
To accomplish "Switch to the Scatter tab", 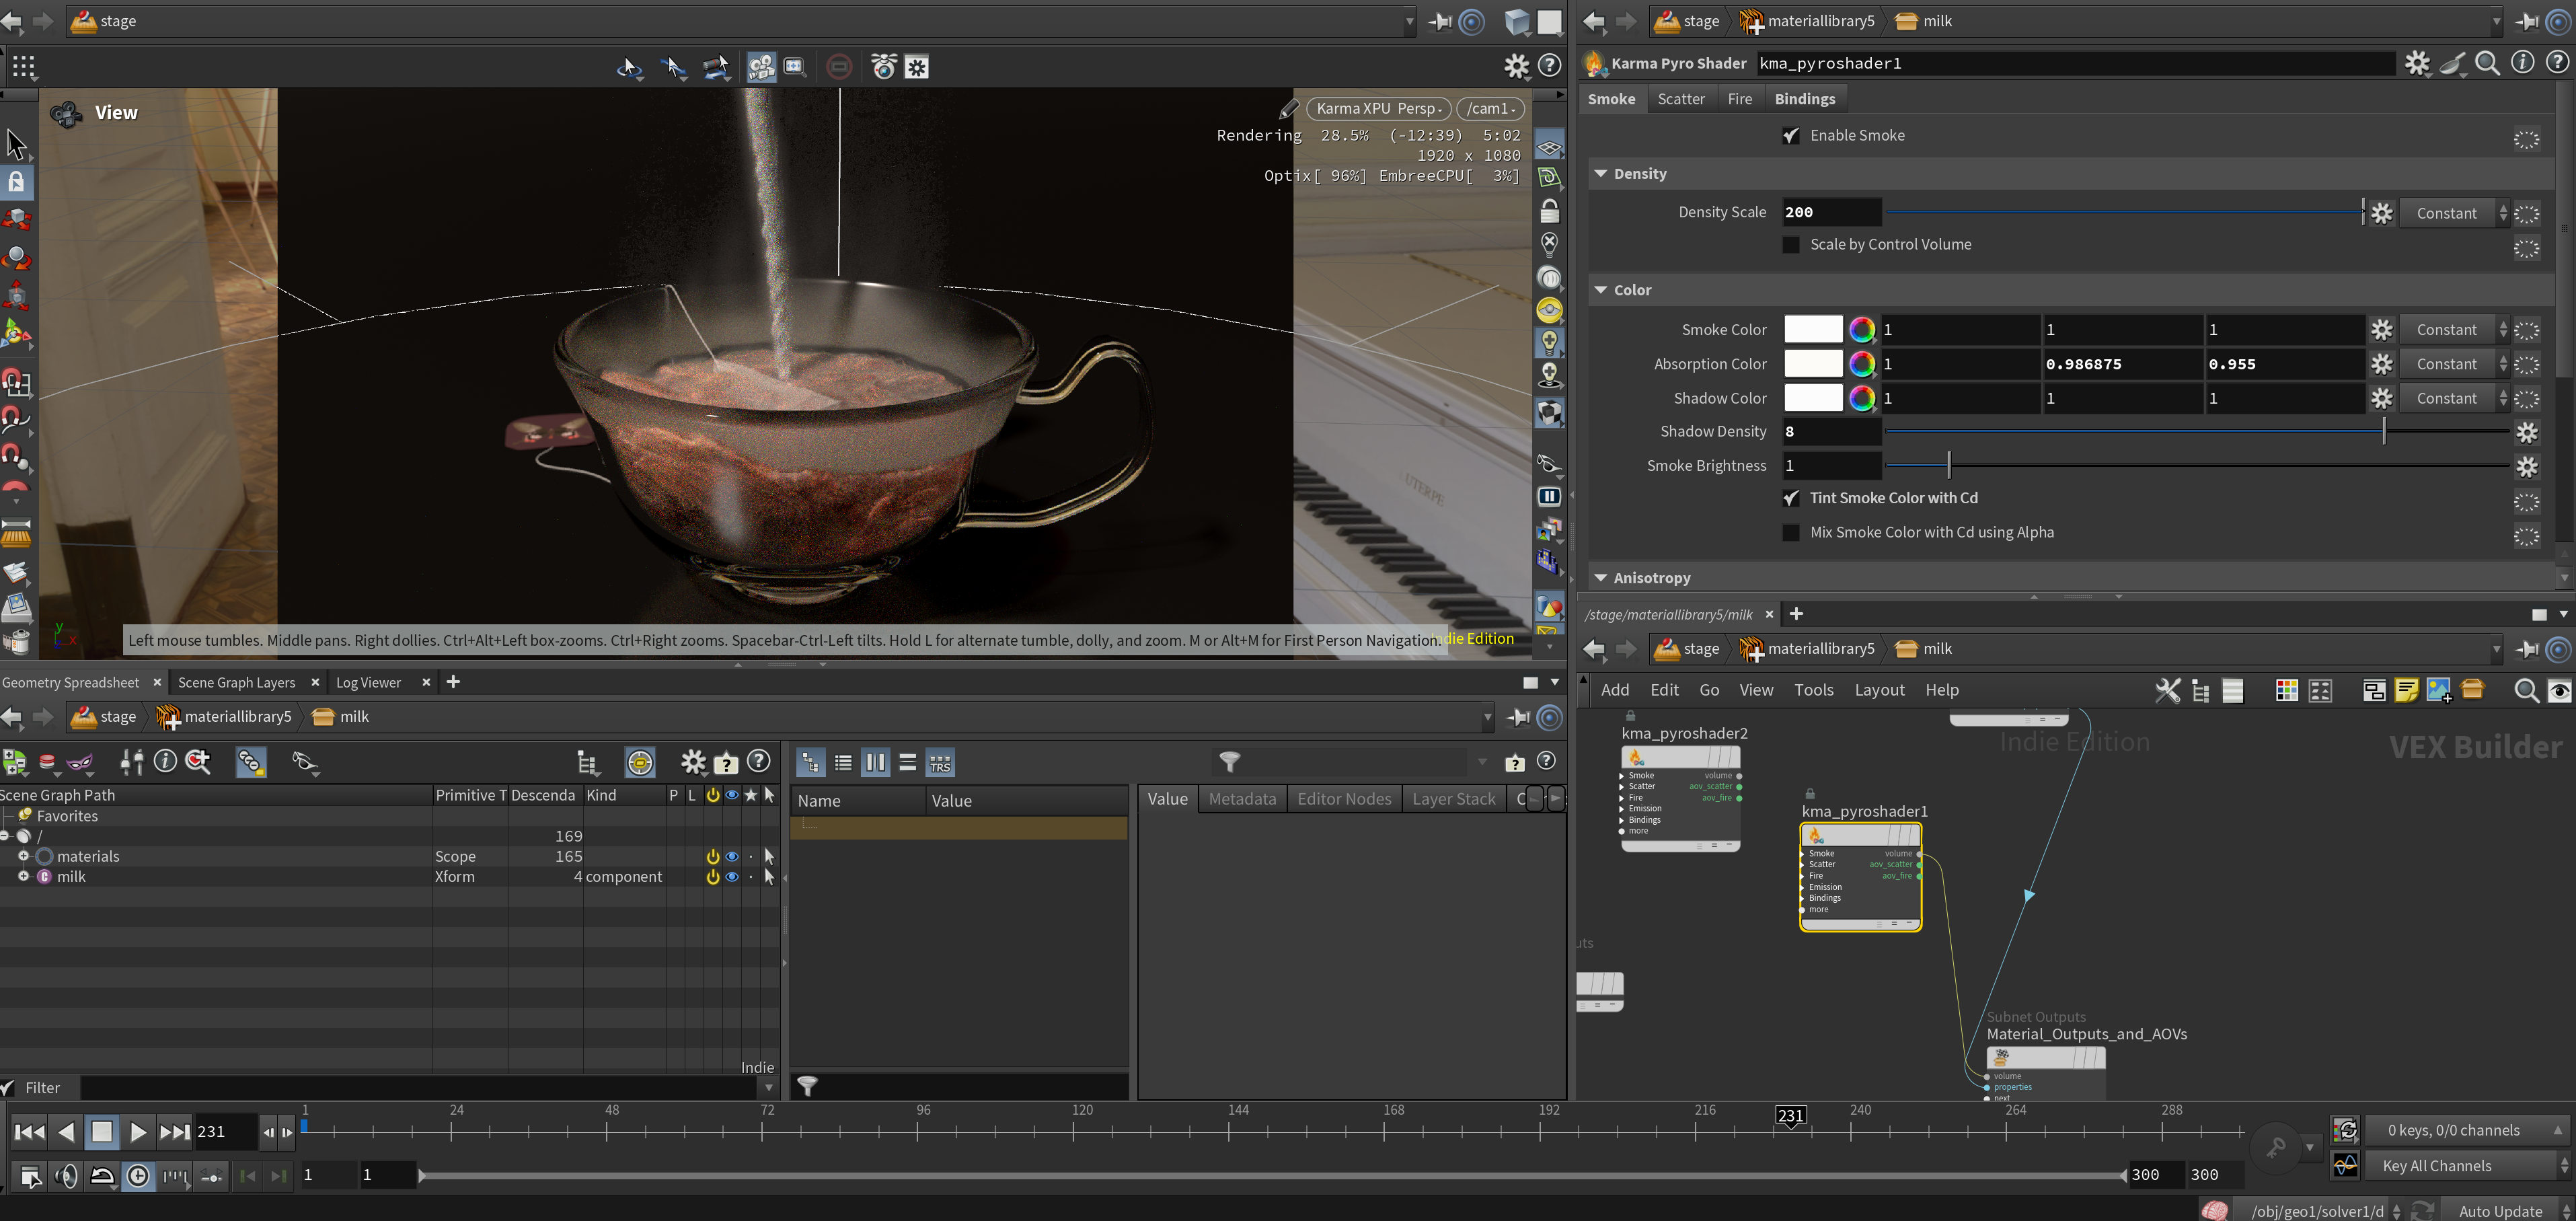I will coord(1680,99).
